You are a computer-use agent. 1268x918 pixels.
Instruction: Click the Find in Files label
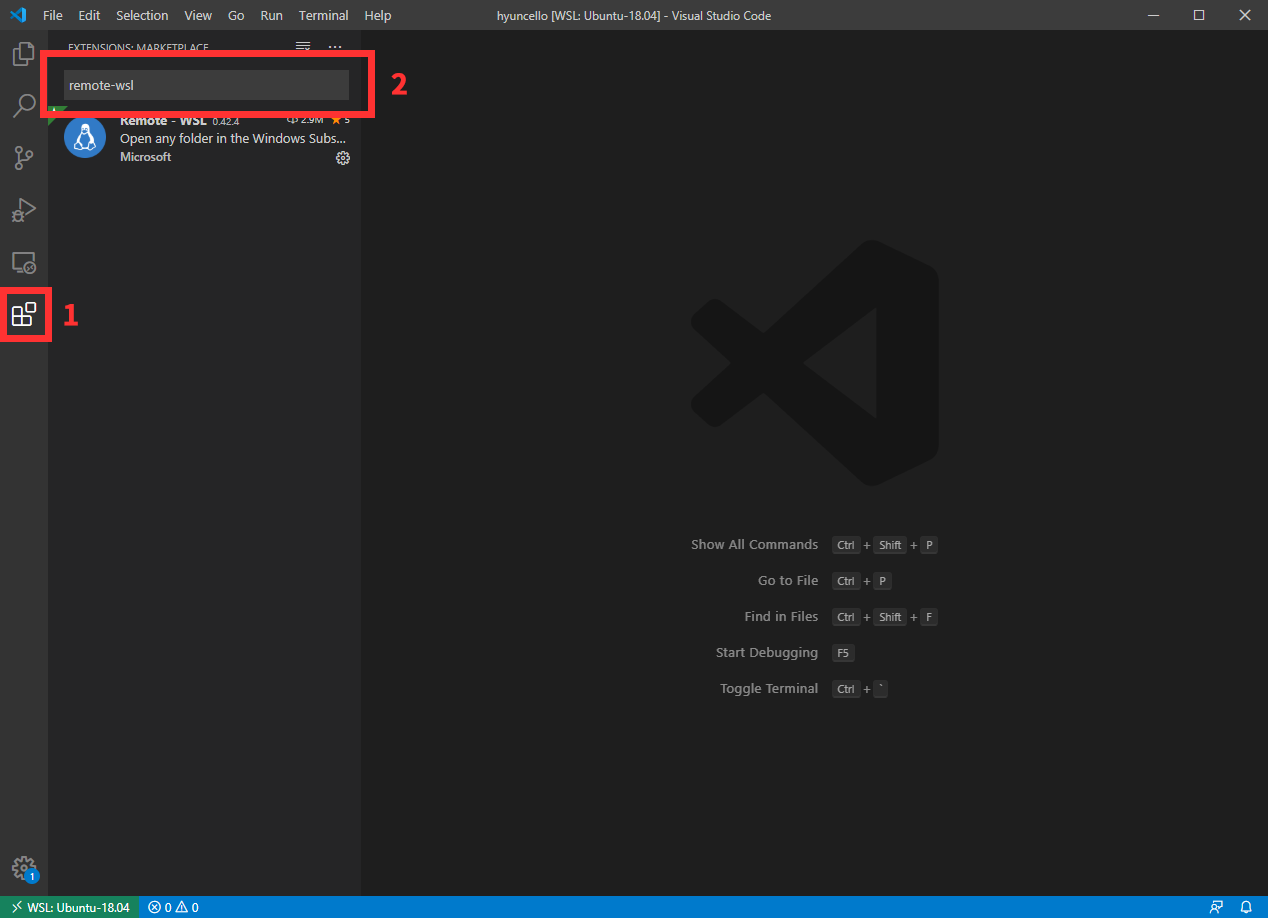[781, 617]
